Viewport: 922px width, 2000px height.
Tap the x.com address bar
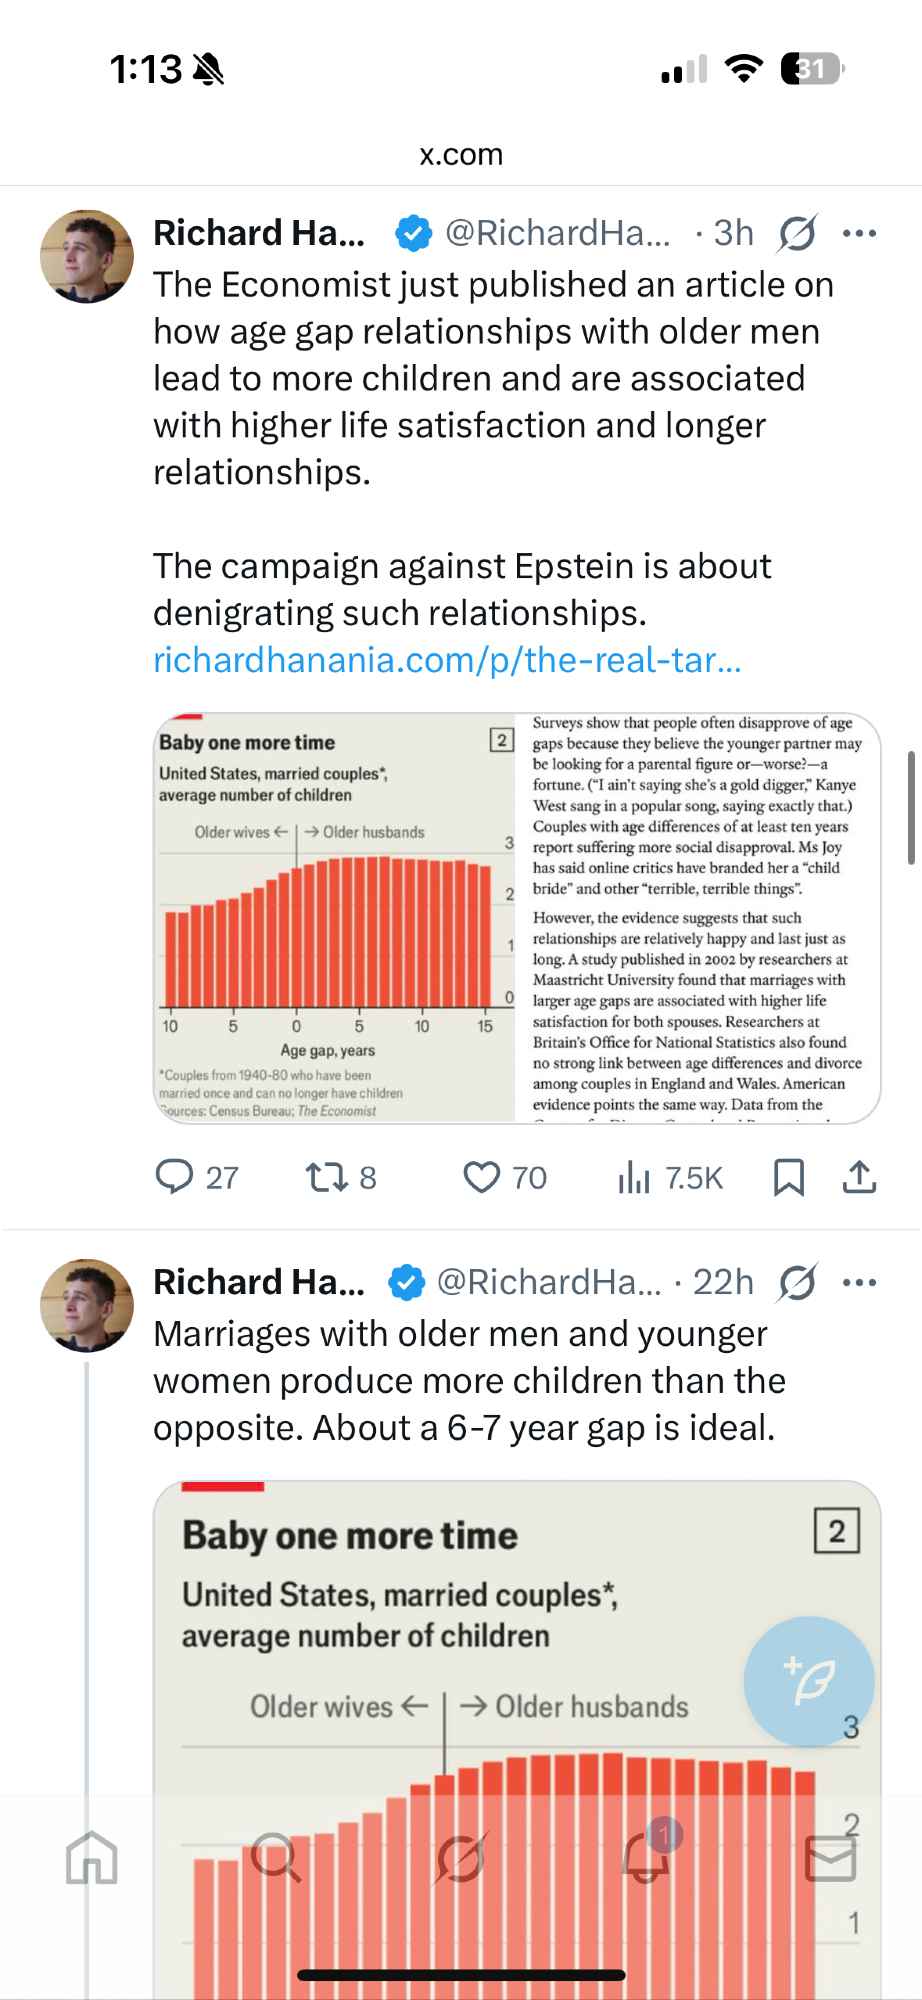point(461,155)
